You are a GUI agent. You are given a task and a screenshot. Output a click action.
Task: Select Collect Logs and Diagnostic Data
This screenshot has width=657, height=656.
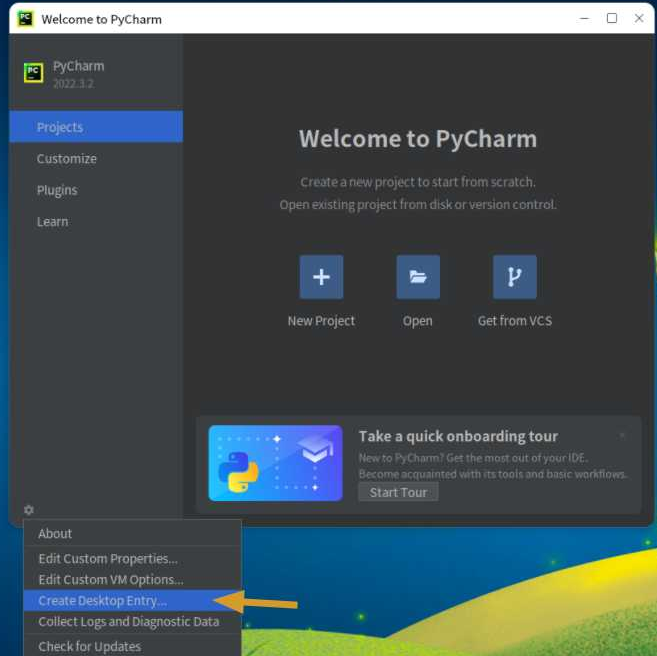pyautogui.click(x=132, y=622)
